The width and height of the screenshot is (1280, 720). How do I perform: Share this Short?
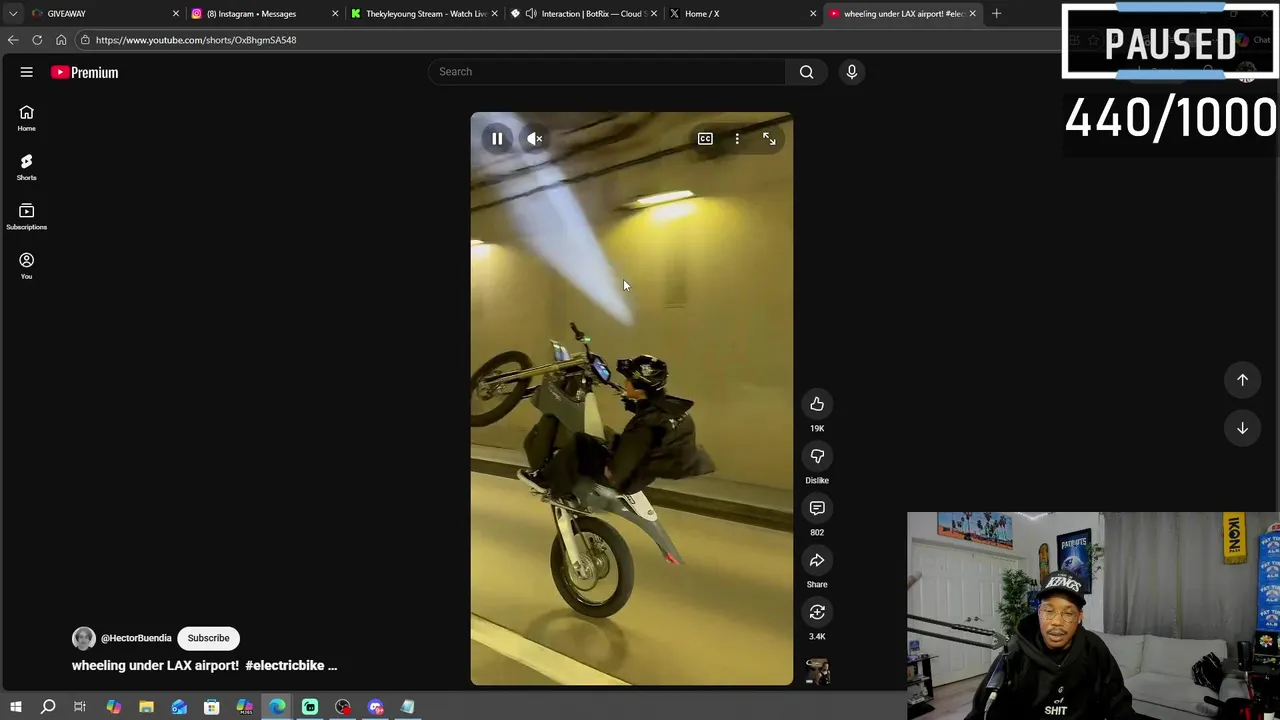pos(817,560)
